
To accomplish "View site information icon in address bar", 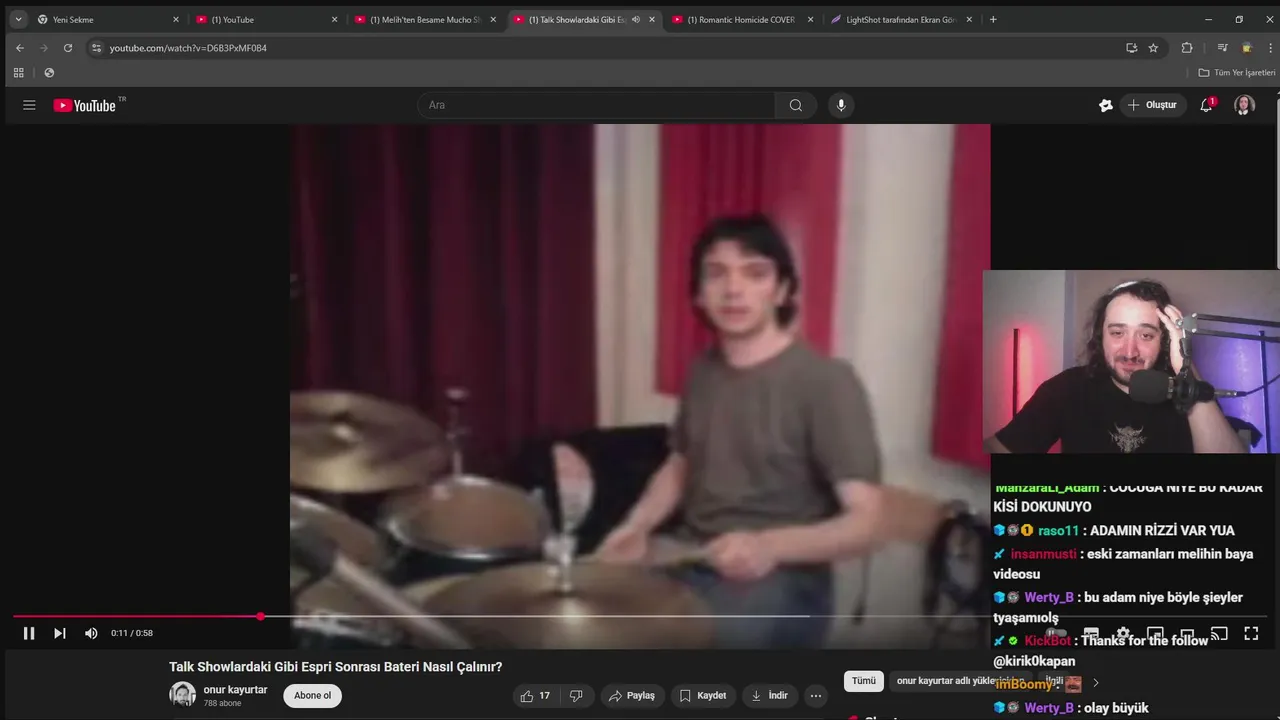I will (x=96, y=47).
